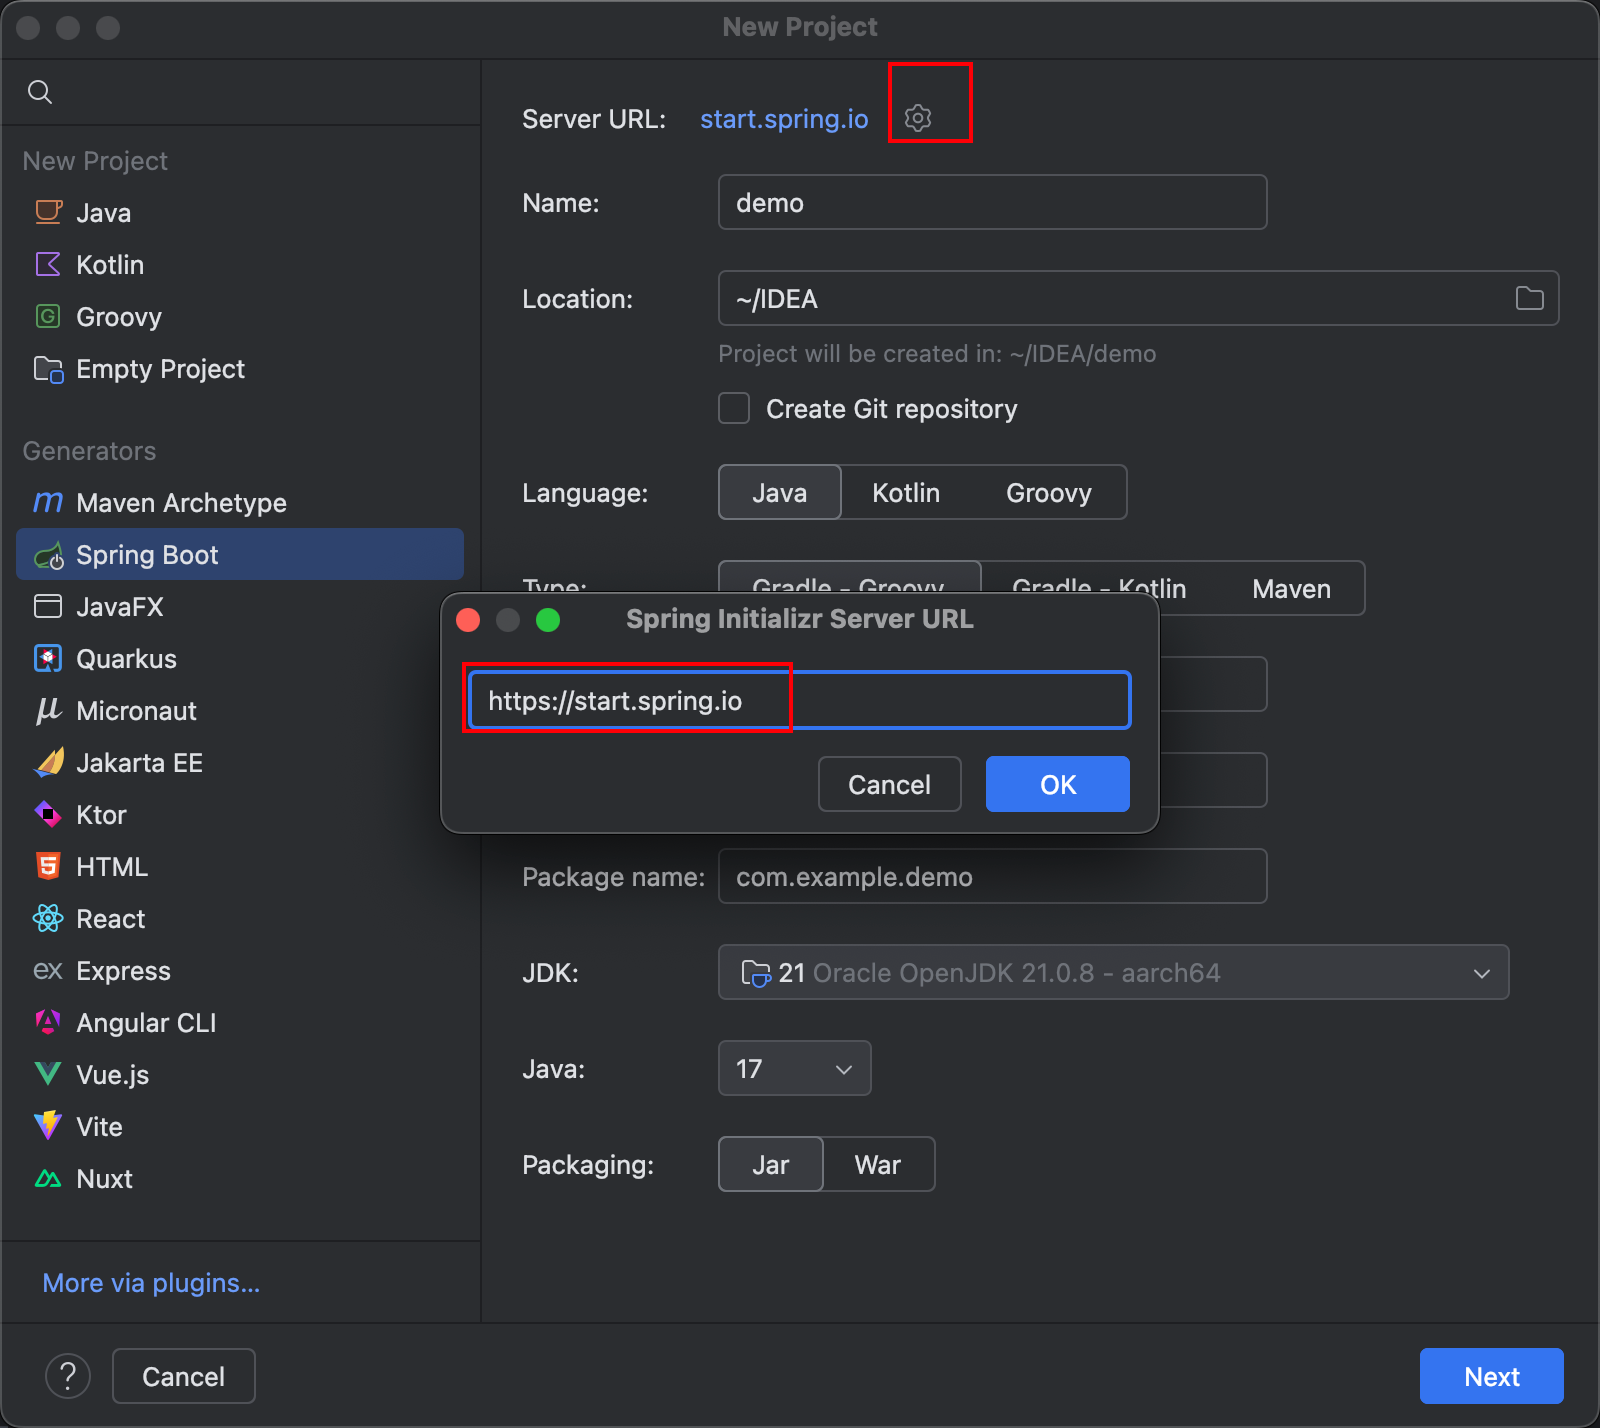
Task: Select Java in New Project list
Action: pyautogui.click(x=240, y=212)
